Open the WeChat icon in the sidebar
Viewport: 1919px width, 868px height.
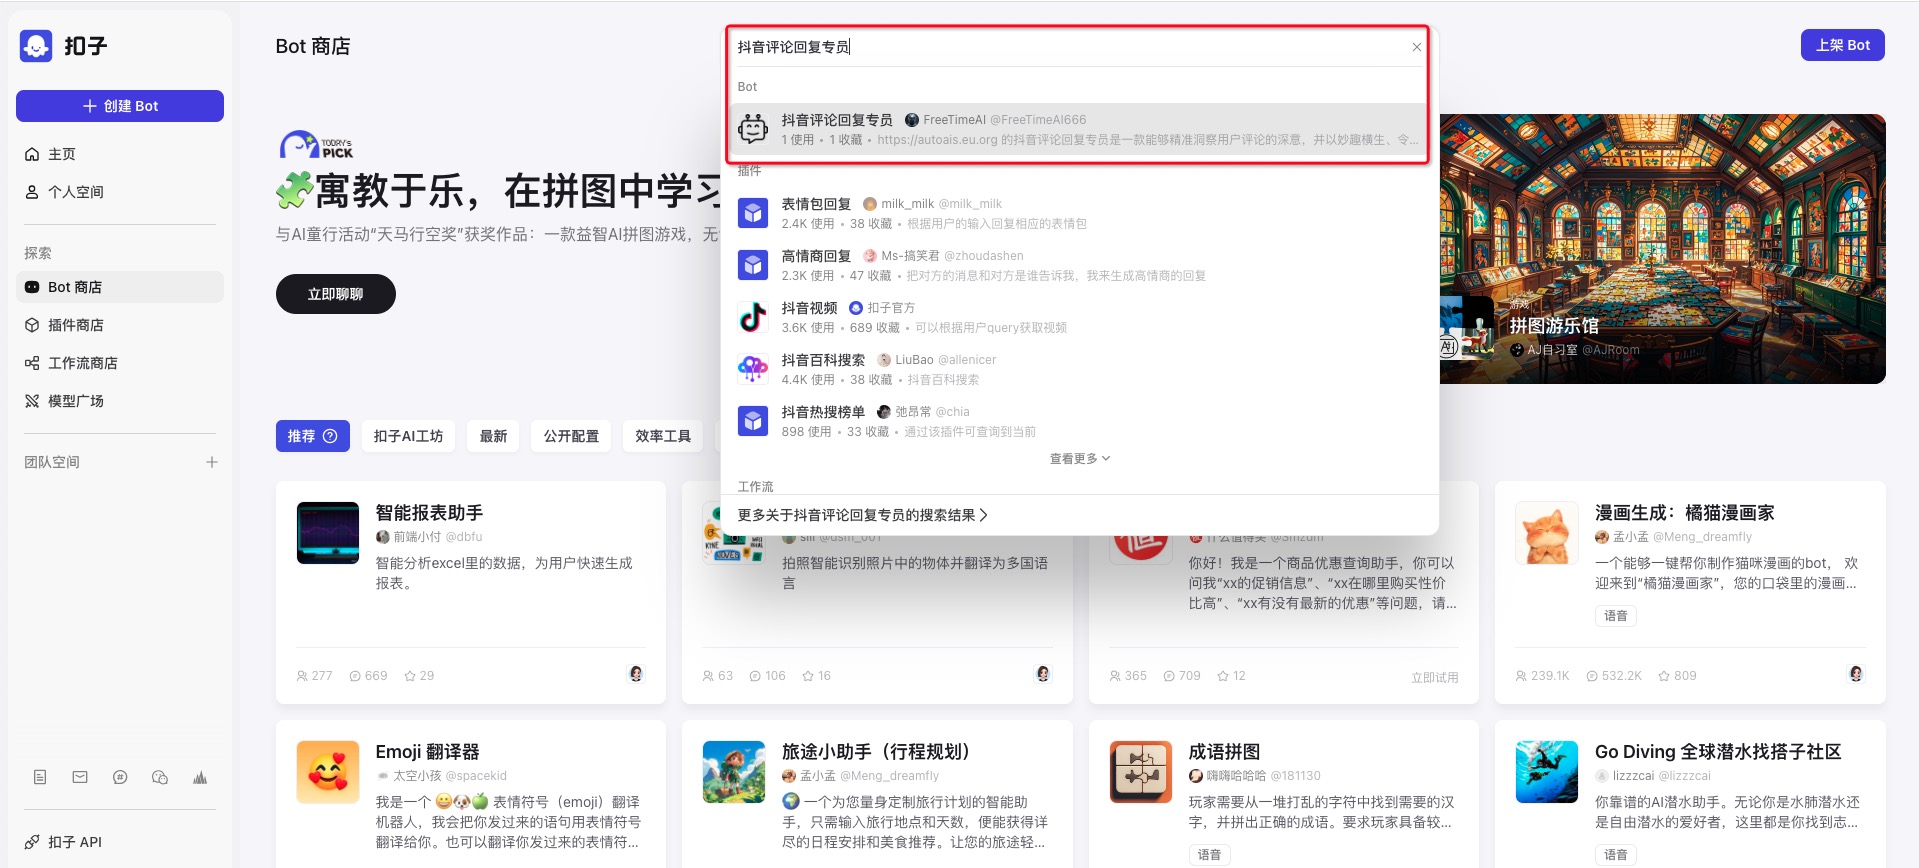pos(160,777)
